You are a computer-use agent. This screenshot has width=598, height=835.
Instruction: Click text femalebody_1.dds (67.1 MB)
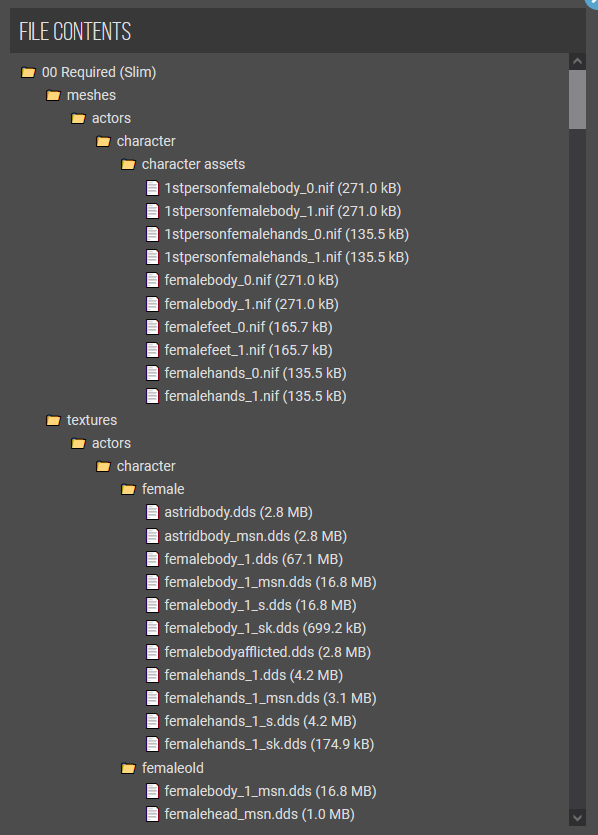click(253, 559)
